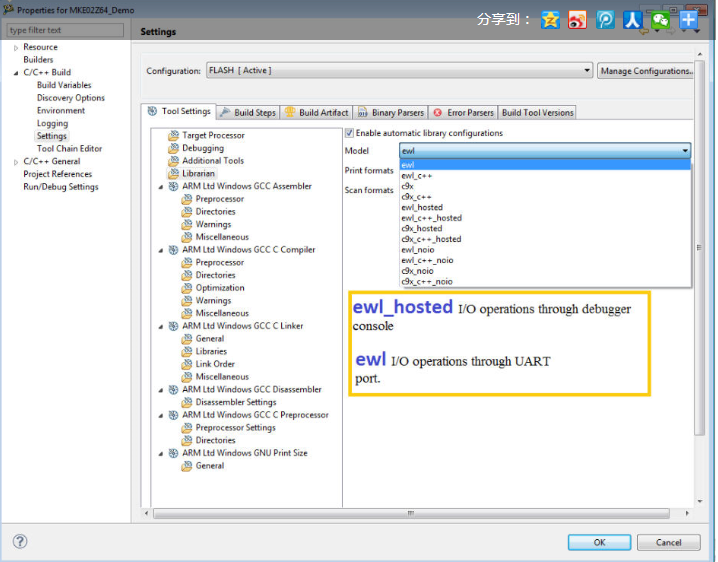Click the ARM Ltd Windows GNU Print Size tool icon
Viewport: 718px width, 562px height.
174,453
